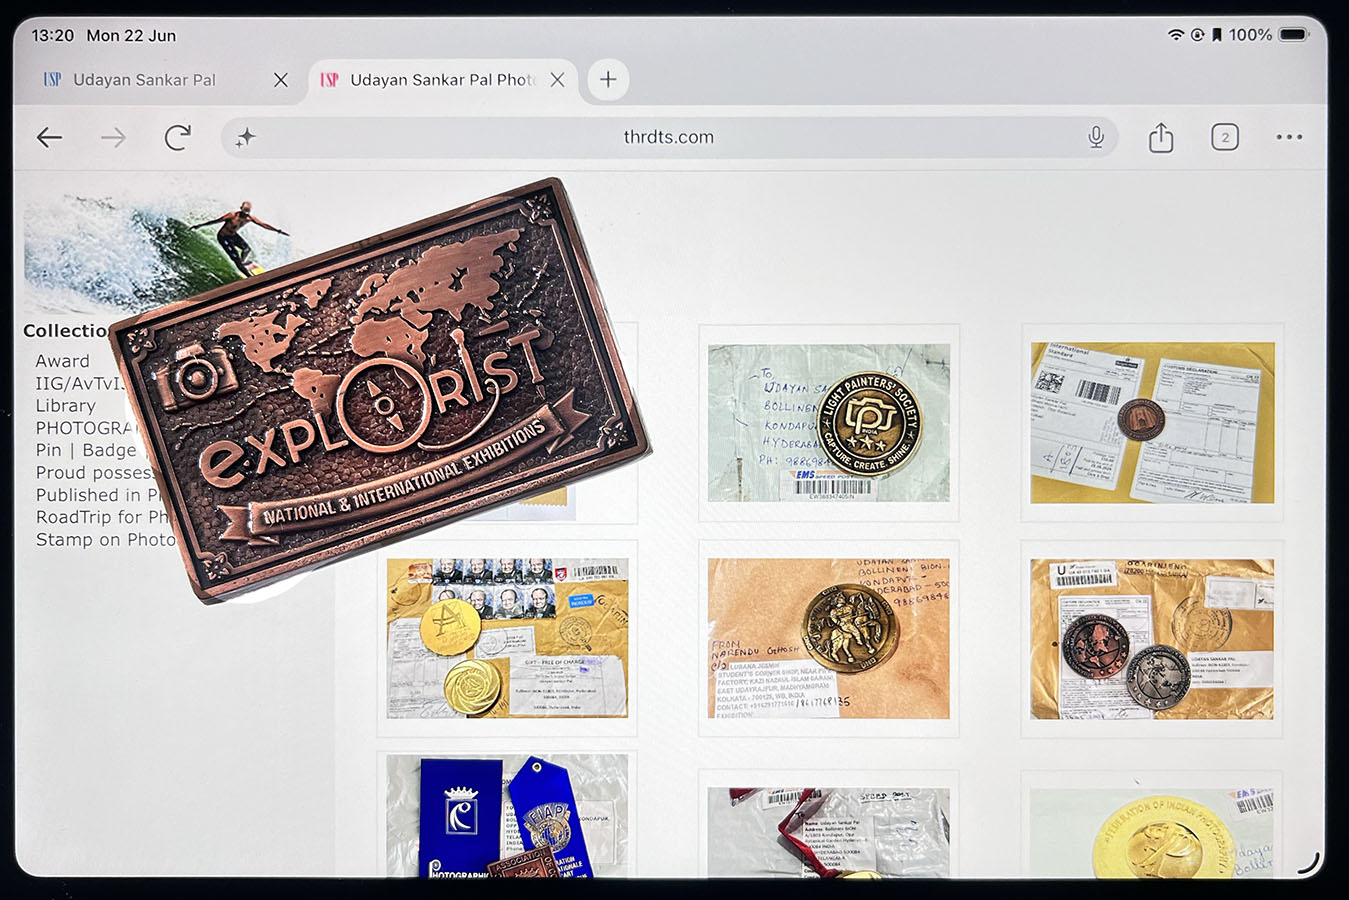
Task: Close the first Udayan Sankar Pal tab
Action: [x=281, y=80]
